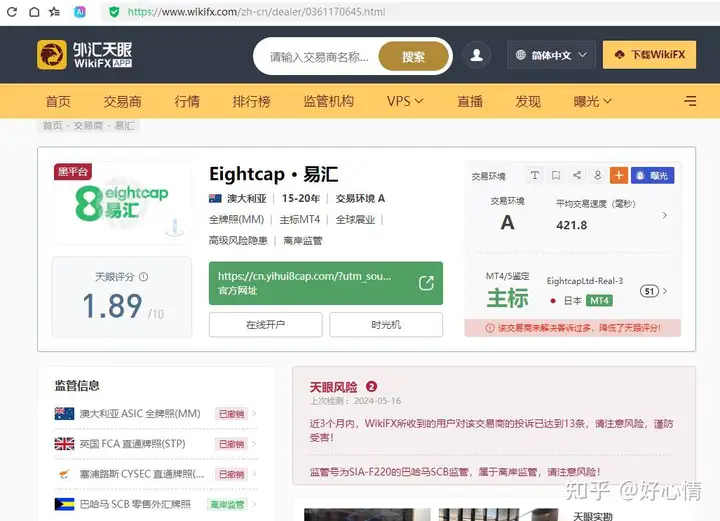
Task: Expand the CYSEC license row chevron
Action: pyautogui.click(x=254, y=474)
